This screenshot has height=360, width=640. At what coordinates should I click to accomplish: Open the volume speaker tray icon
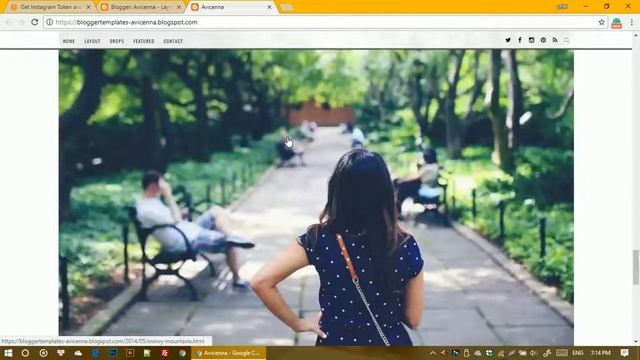533,353
